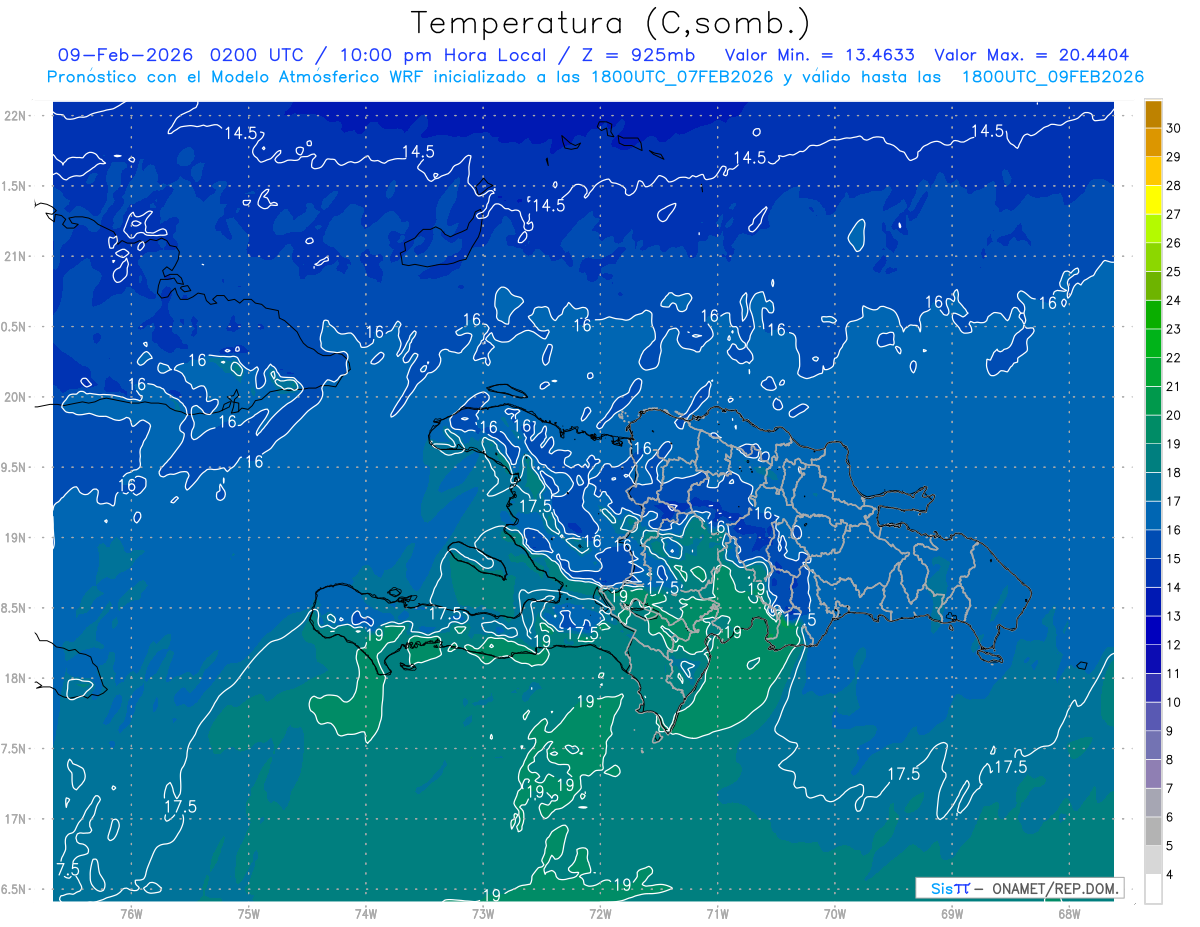Click the "0200 UTC" time label
This screenshot has height=927, width=1200.
click(x=258, y=55)
